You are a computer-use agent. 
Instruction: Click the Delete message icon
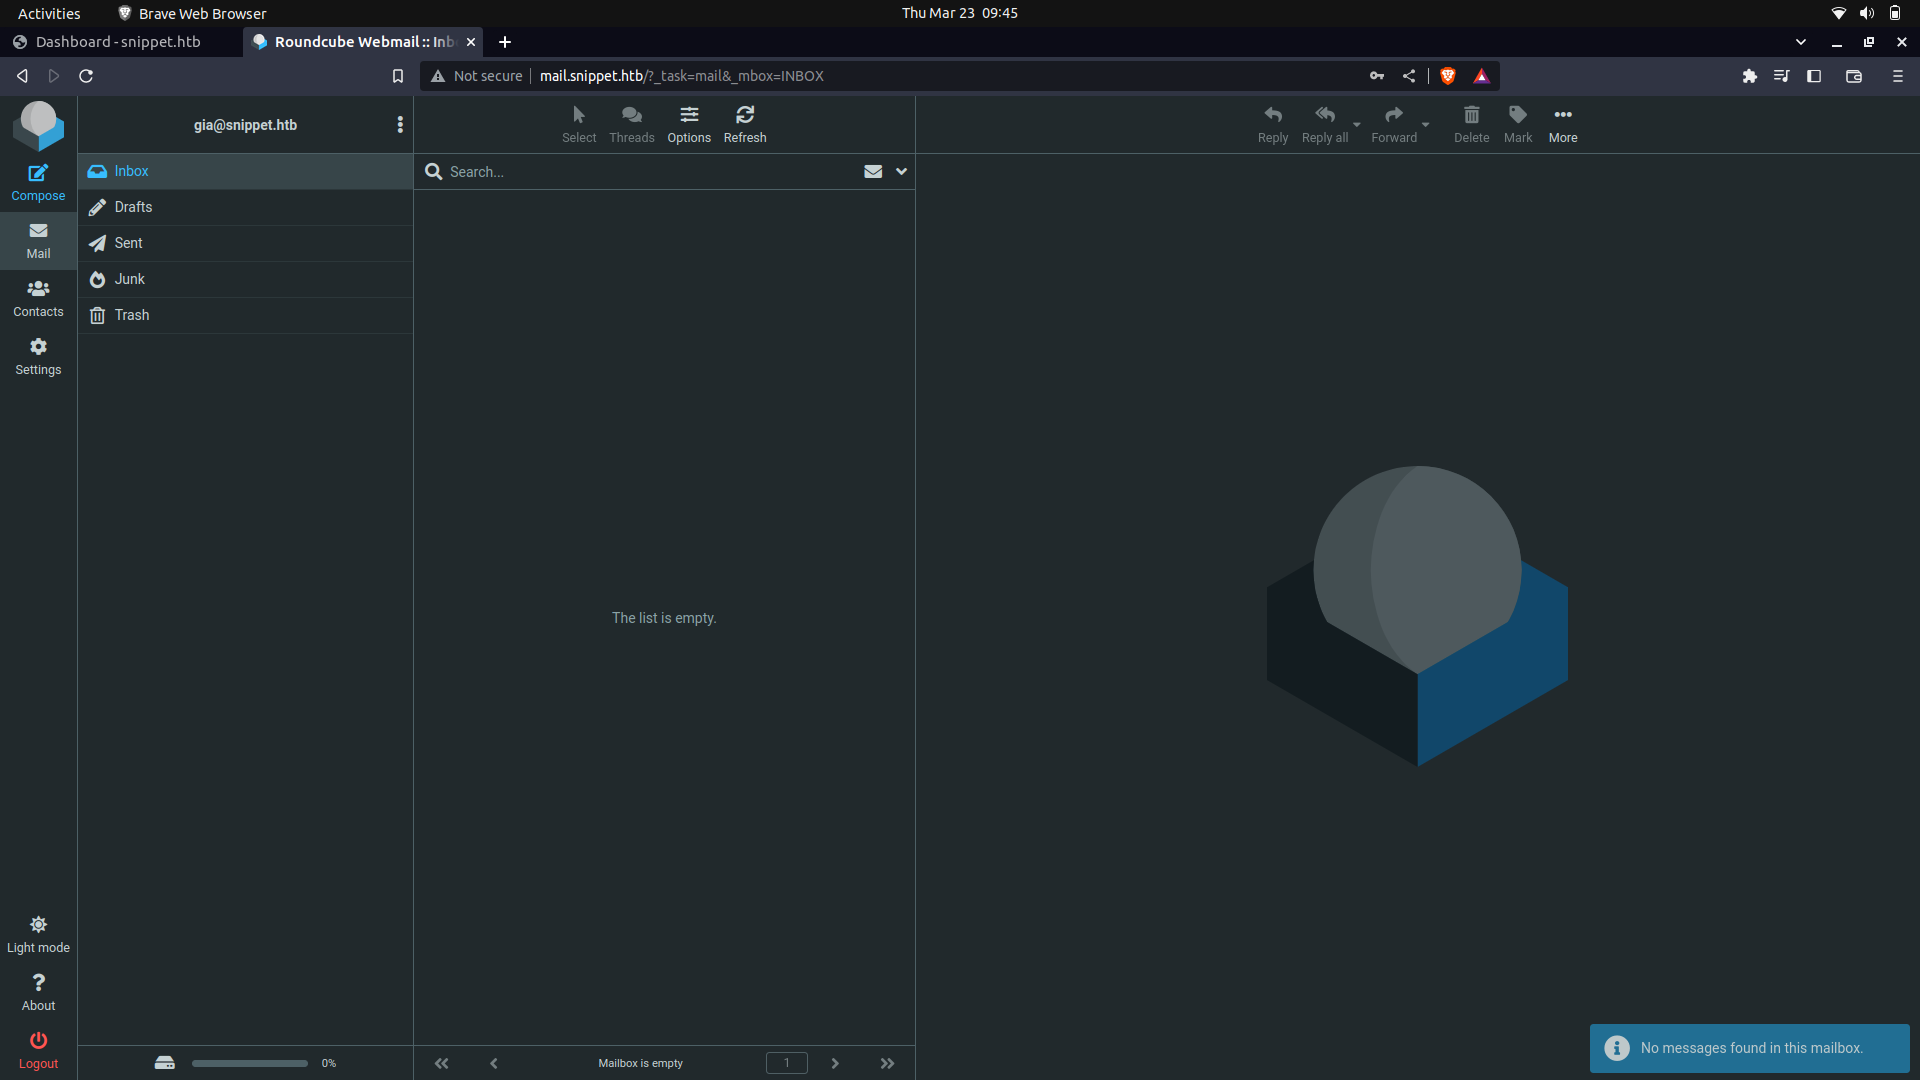(x=1470, y=122)
